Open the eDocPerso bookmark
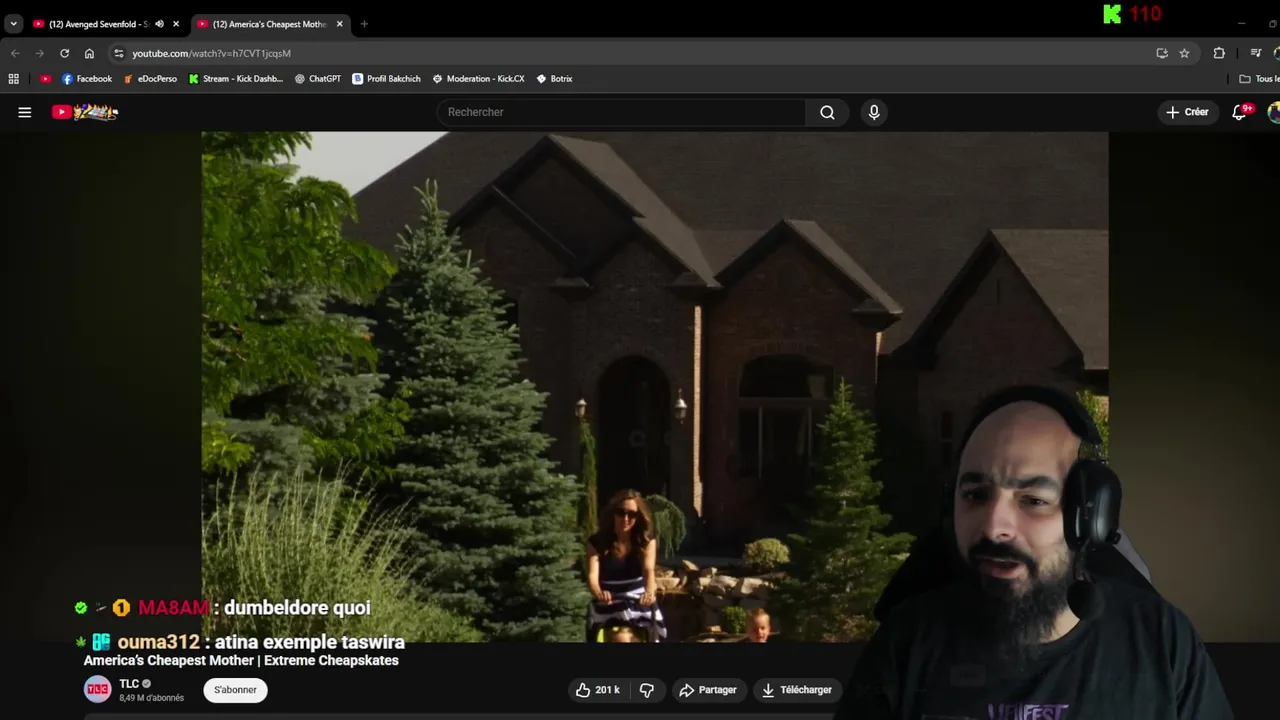Viewport: 1280px width, 720px height. 150,79
